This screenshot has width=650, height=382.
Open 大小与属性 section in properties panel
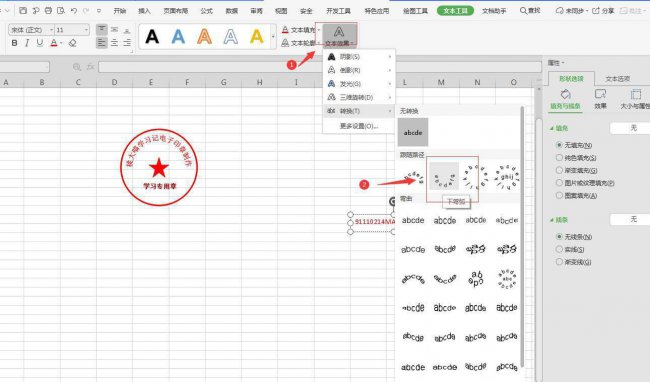point(635,99)
